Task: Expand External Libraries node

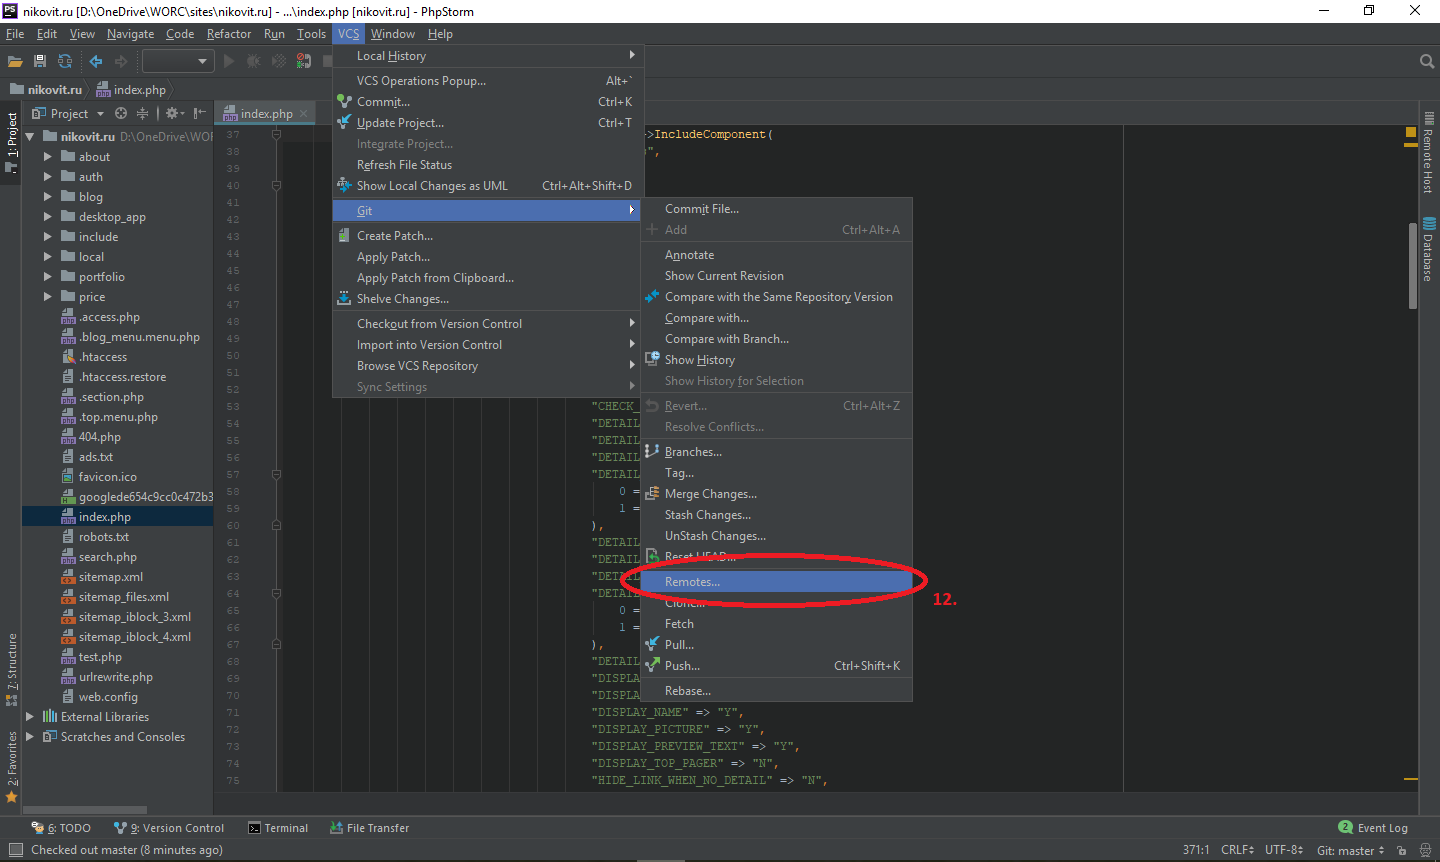Action: [x=29, y=717]
